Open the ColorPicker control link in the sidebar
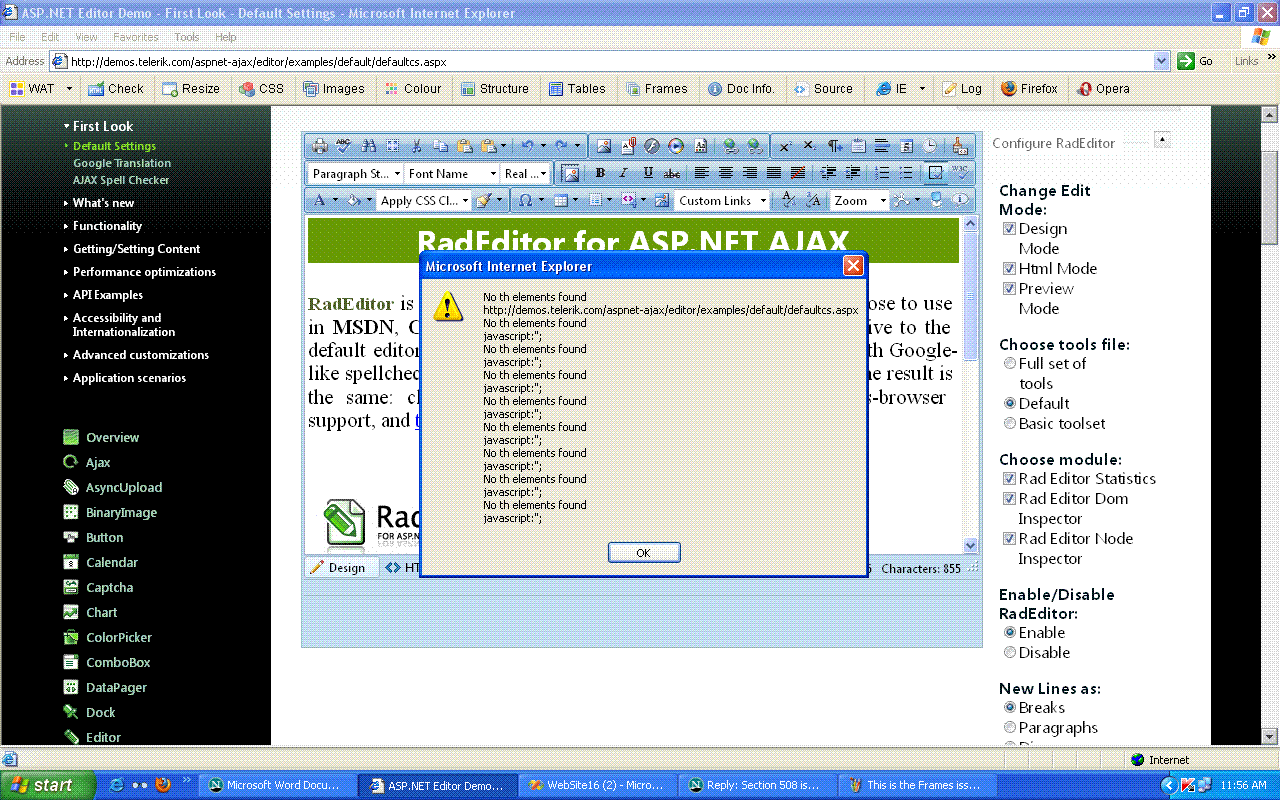The height and width of the screenshot is (800, 1280). click(118, 638)
